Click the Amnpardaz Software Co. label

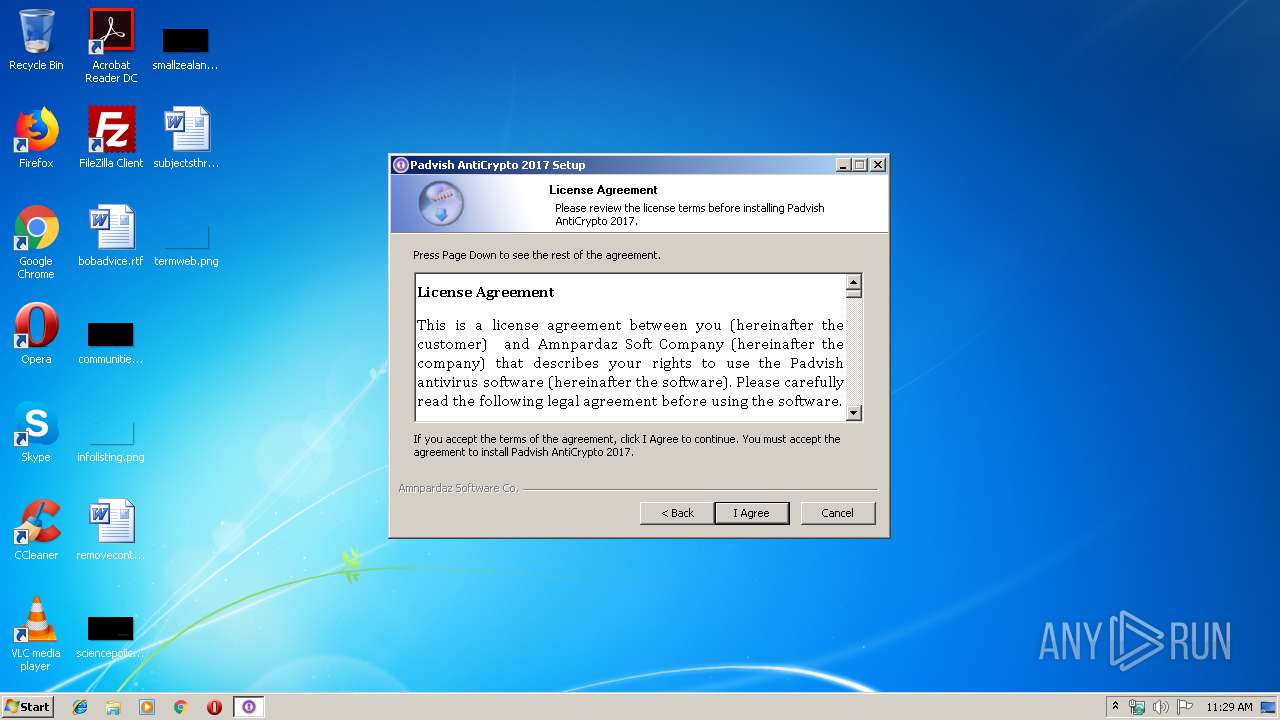click(458, 488)
